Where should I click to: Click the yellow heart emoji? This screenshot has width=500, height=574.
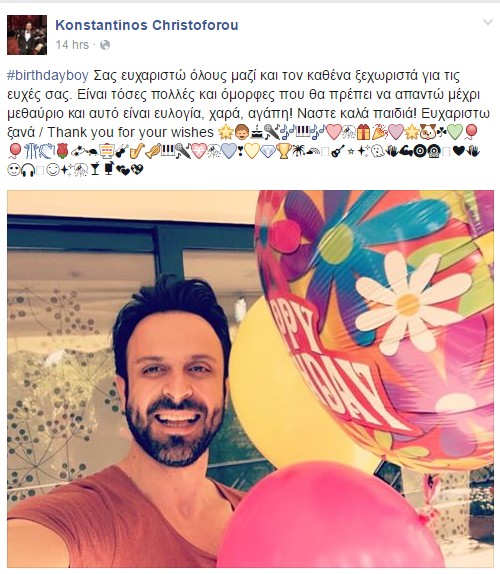point(252,151)
